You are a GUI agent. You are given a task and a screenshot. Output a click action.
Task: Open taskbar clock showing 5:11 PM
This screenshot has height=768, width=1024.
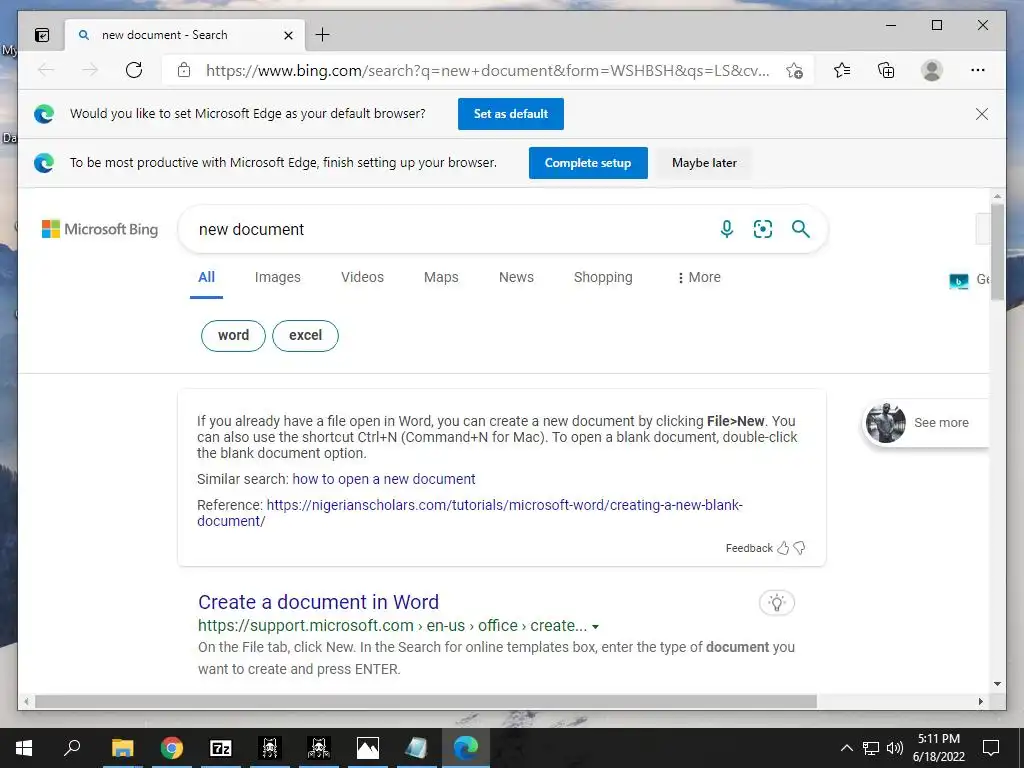click(939, 748)
